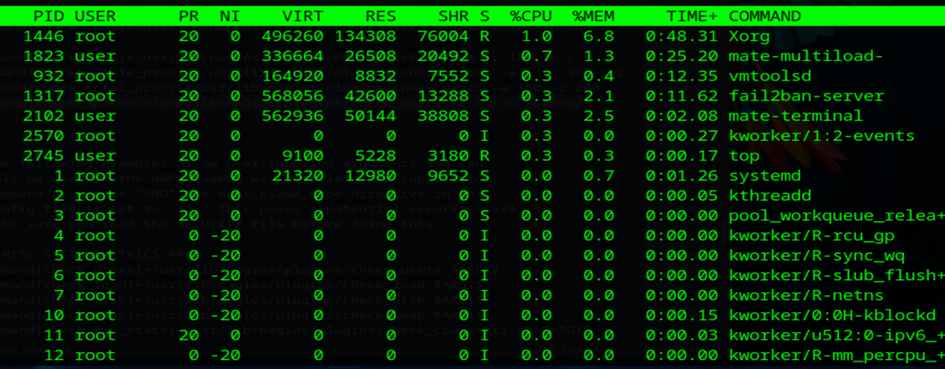Click the 21320 virtual memory value for systemd
Viewport: 945px width, 369px height.
coord(298,175)
